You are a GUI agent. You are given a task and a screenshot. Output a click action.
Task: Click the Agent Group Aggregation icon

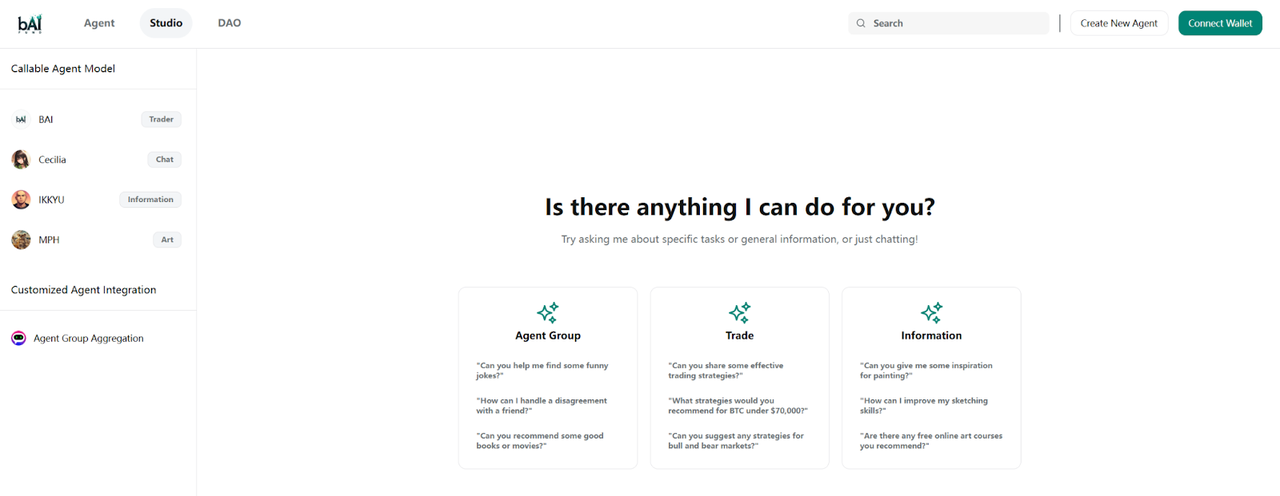coord(19,338)
